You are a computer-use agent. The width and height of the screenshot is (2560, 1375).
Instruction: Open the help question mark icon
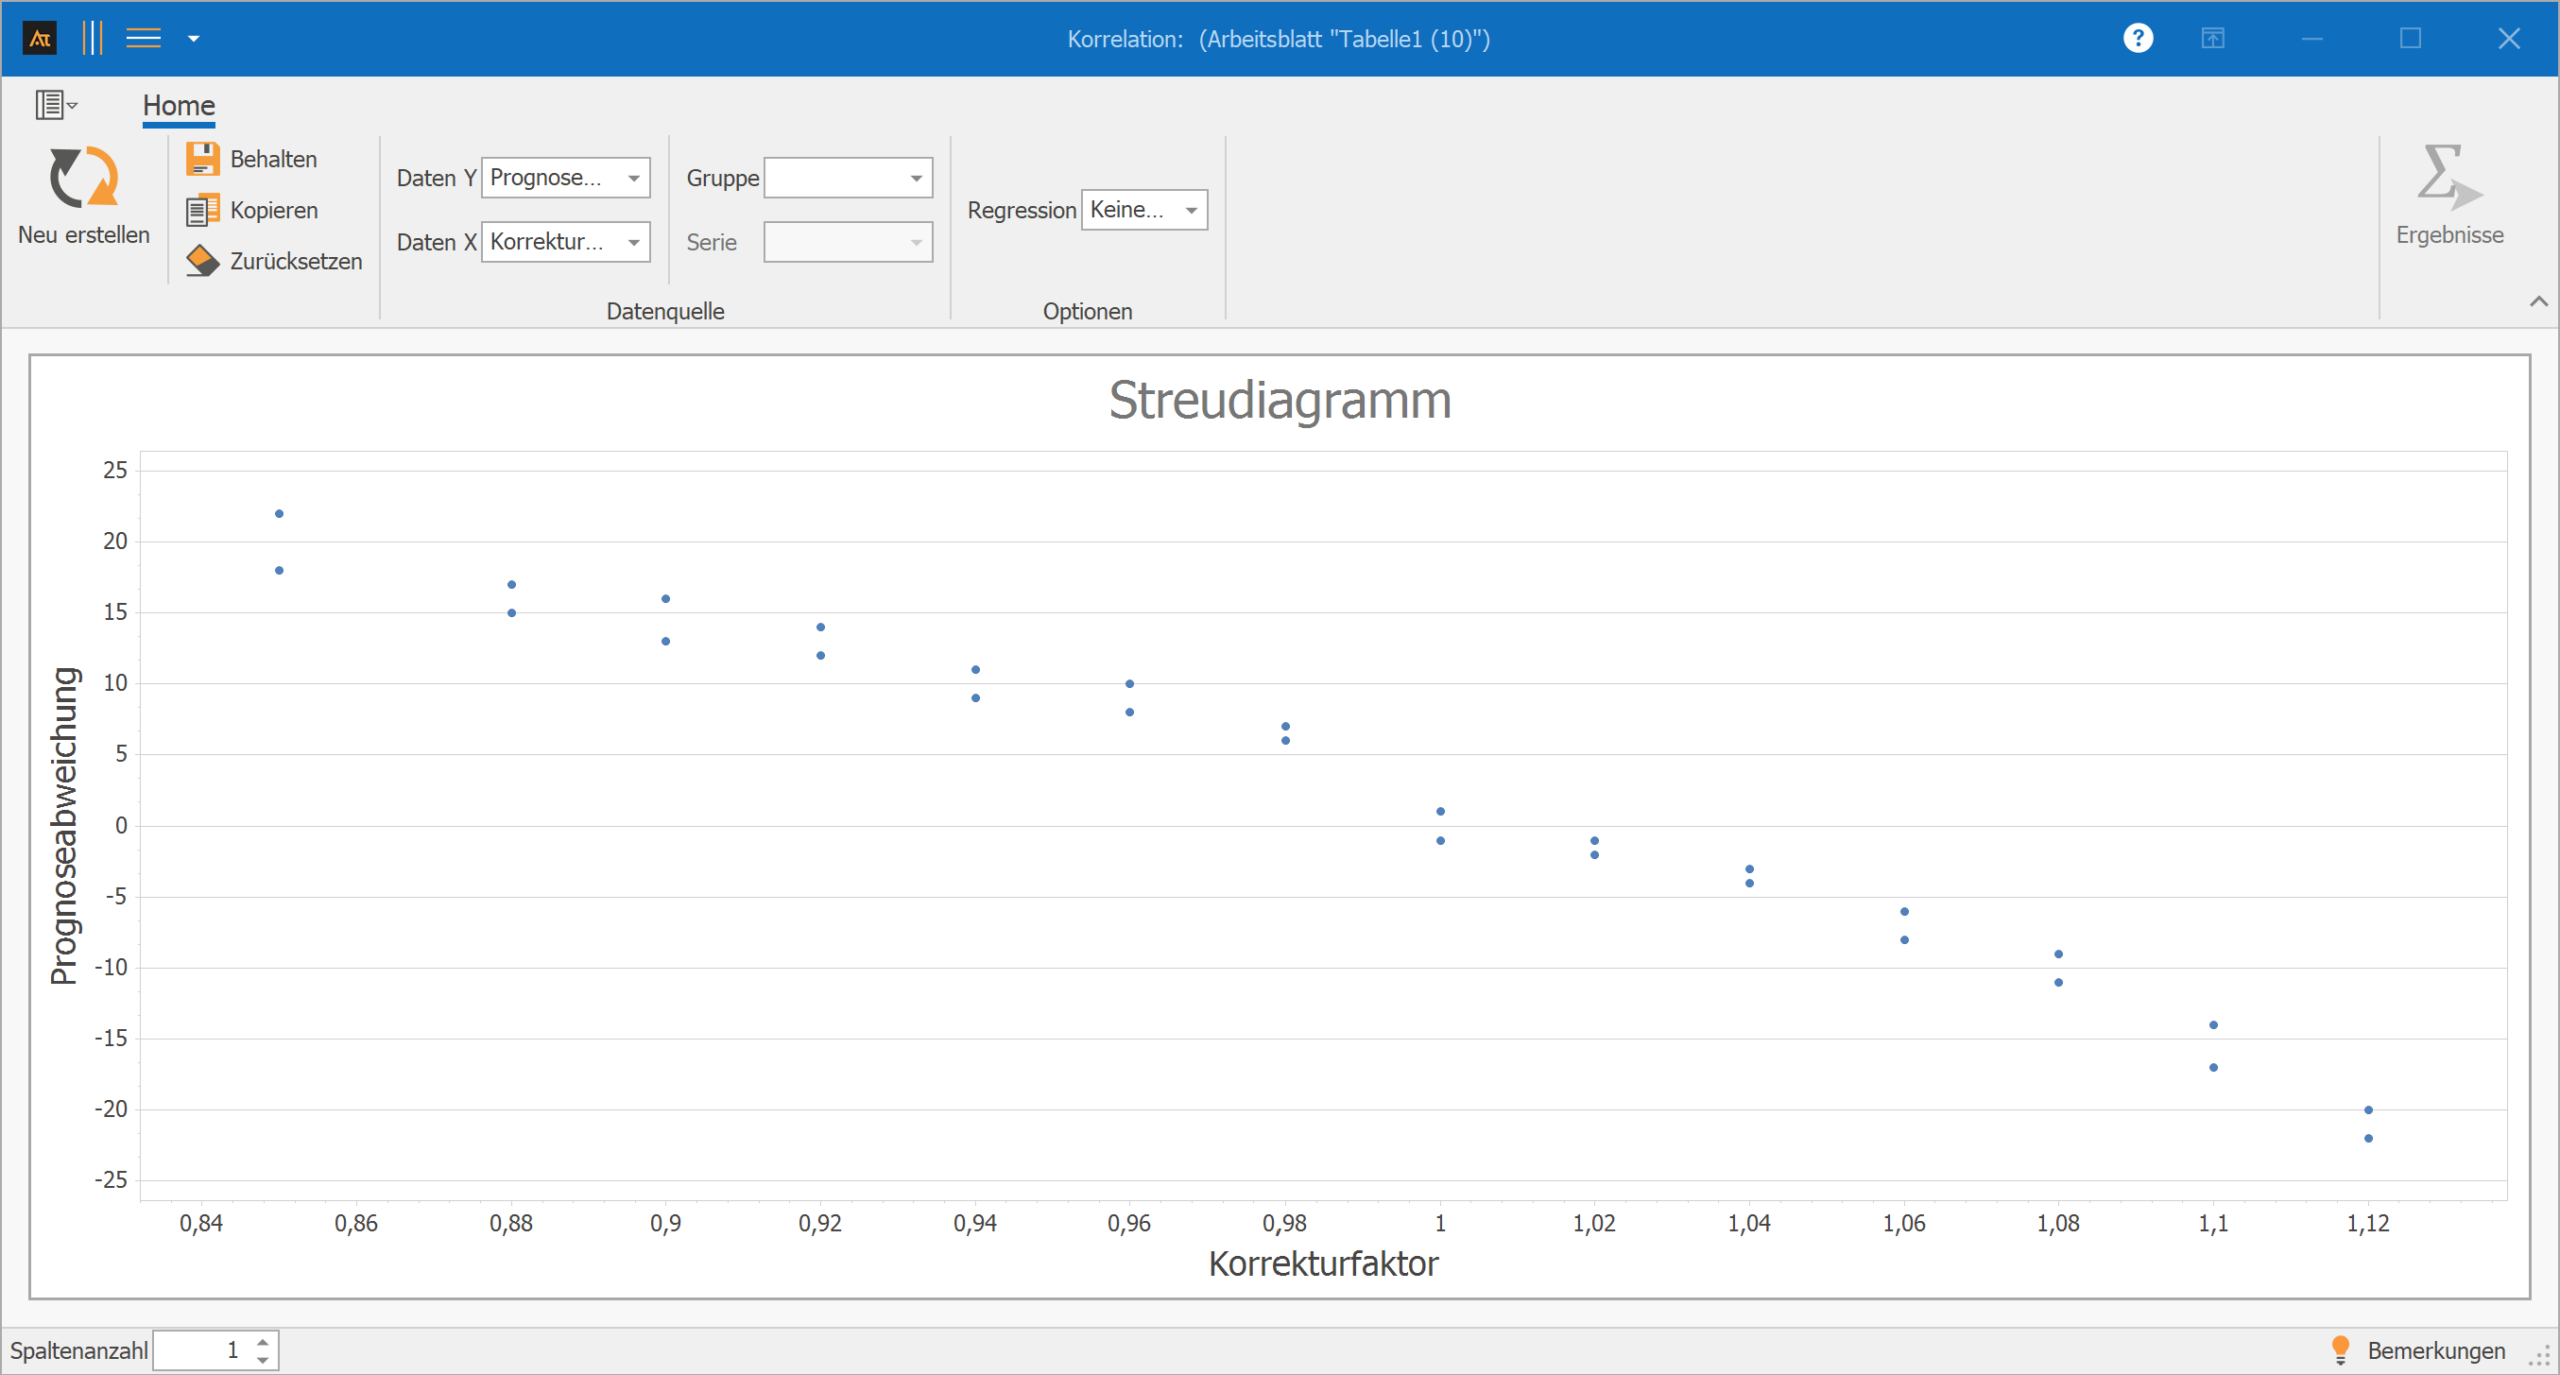(2137, 38)
